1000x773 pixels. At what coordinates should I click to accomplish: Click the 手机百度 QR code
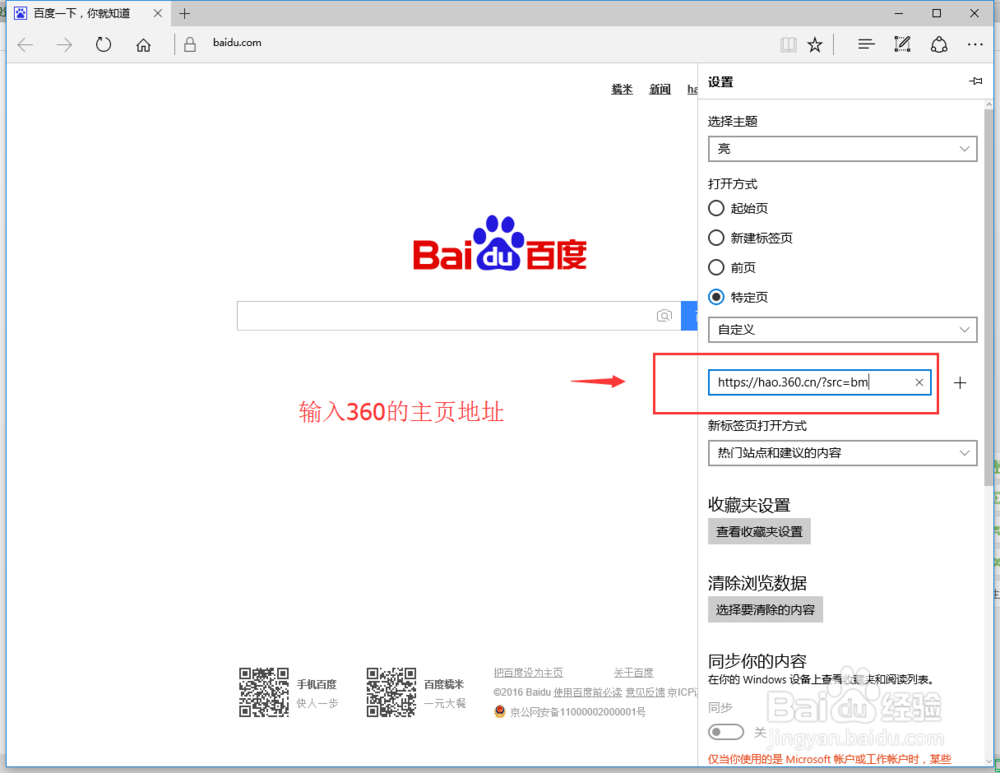click(x=264, y=693)
